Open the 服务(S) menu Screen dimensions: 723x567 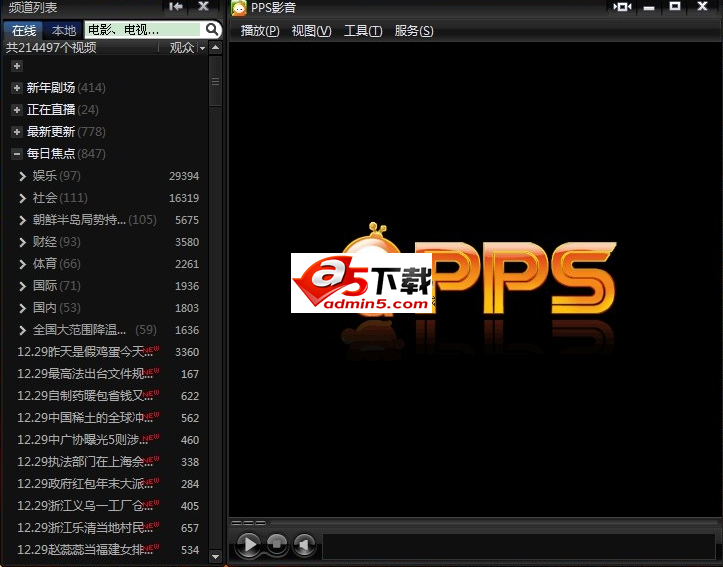tap(414, 31)
